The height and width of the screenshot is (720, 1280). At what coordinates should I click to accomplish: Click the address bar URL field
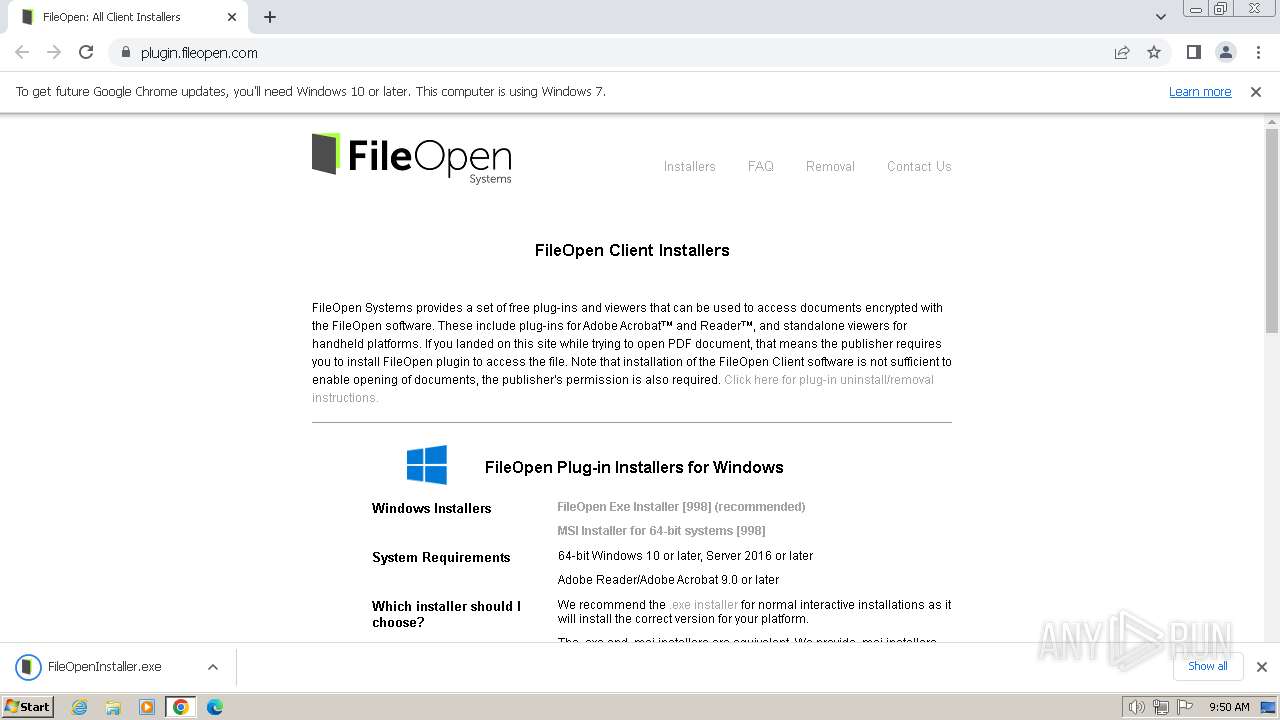click(x=610, y=53)
